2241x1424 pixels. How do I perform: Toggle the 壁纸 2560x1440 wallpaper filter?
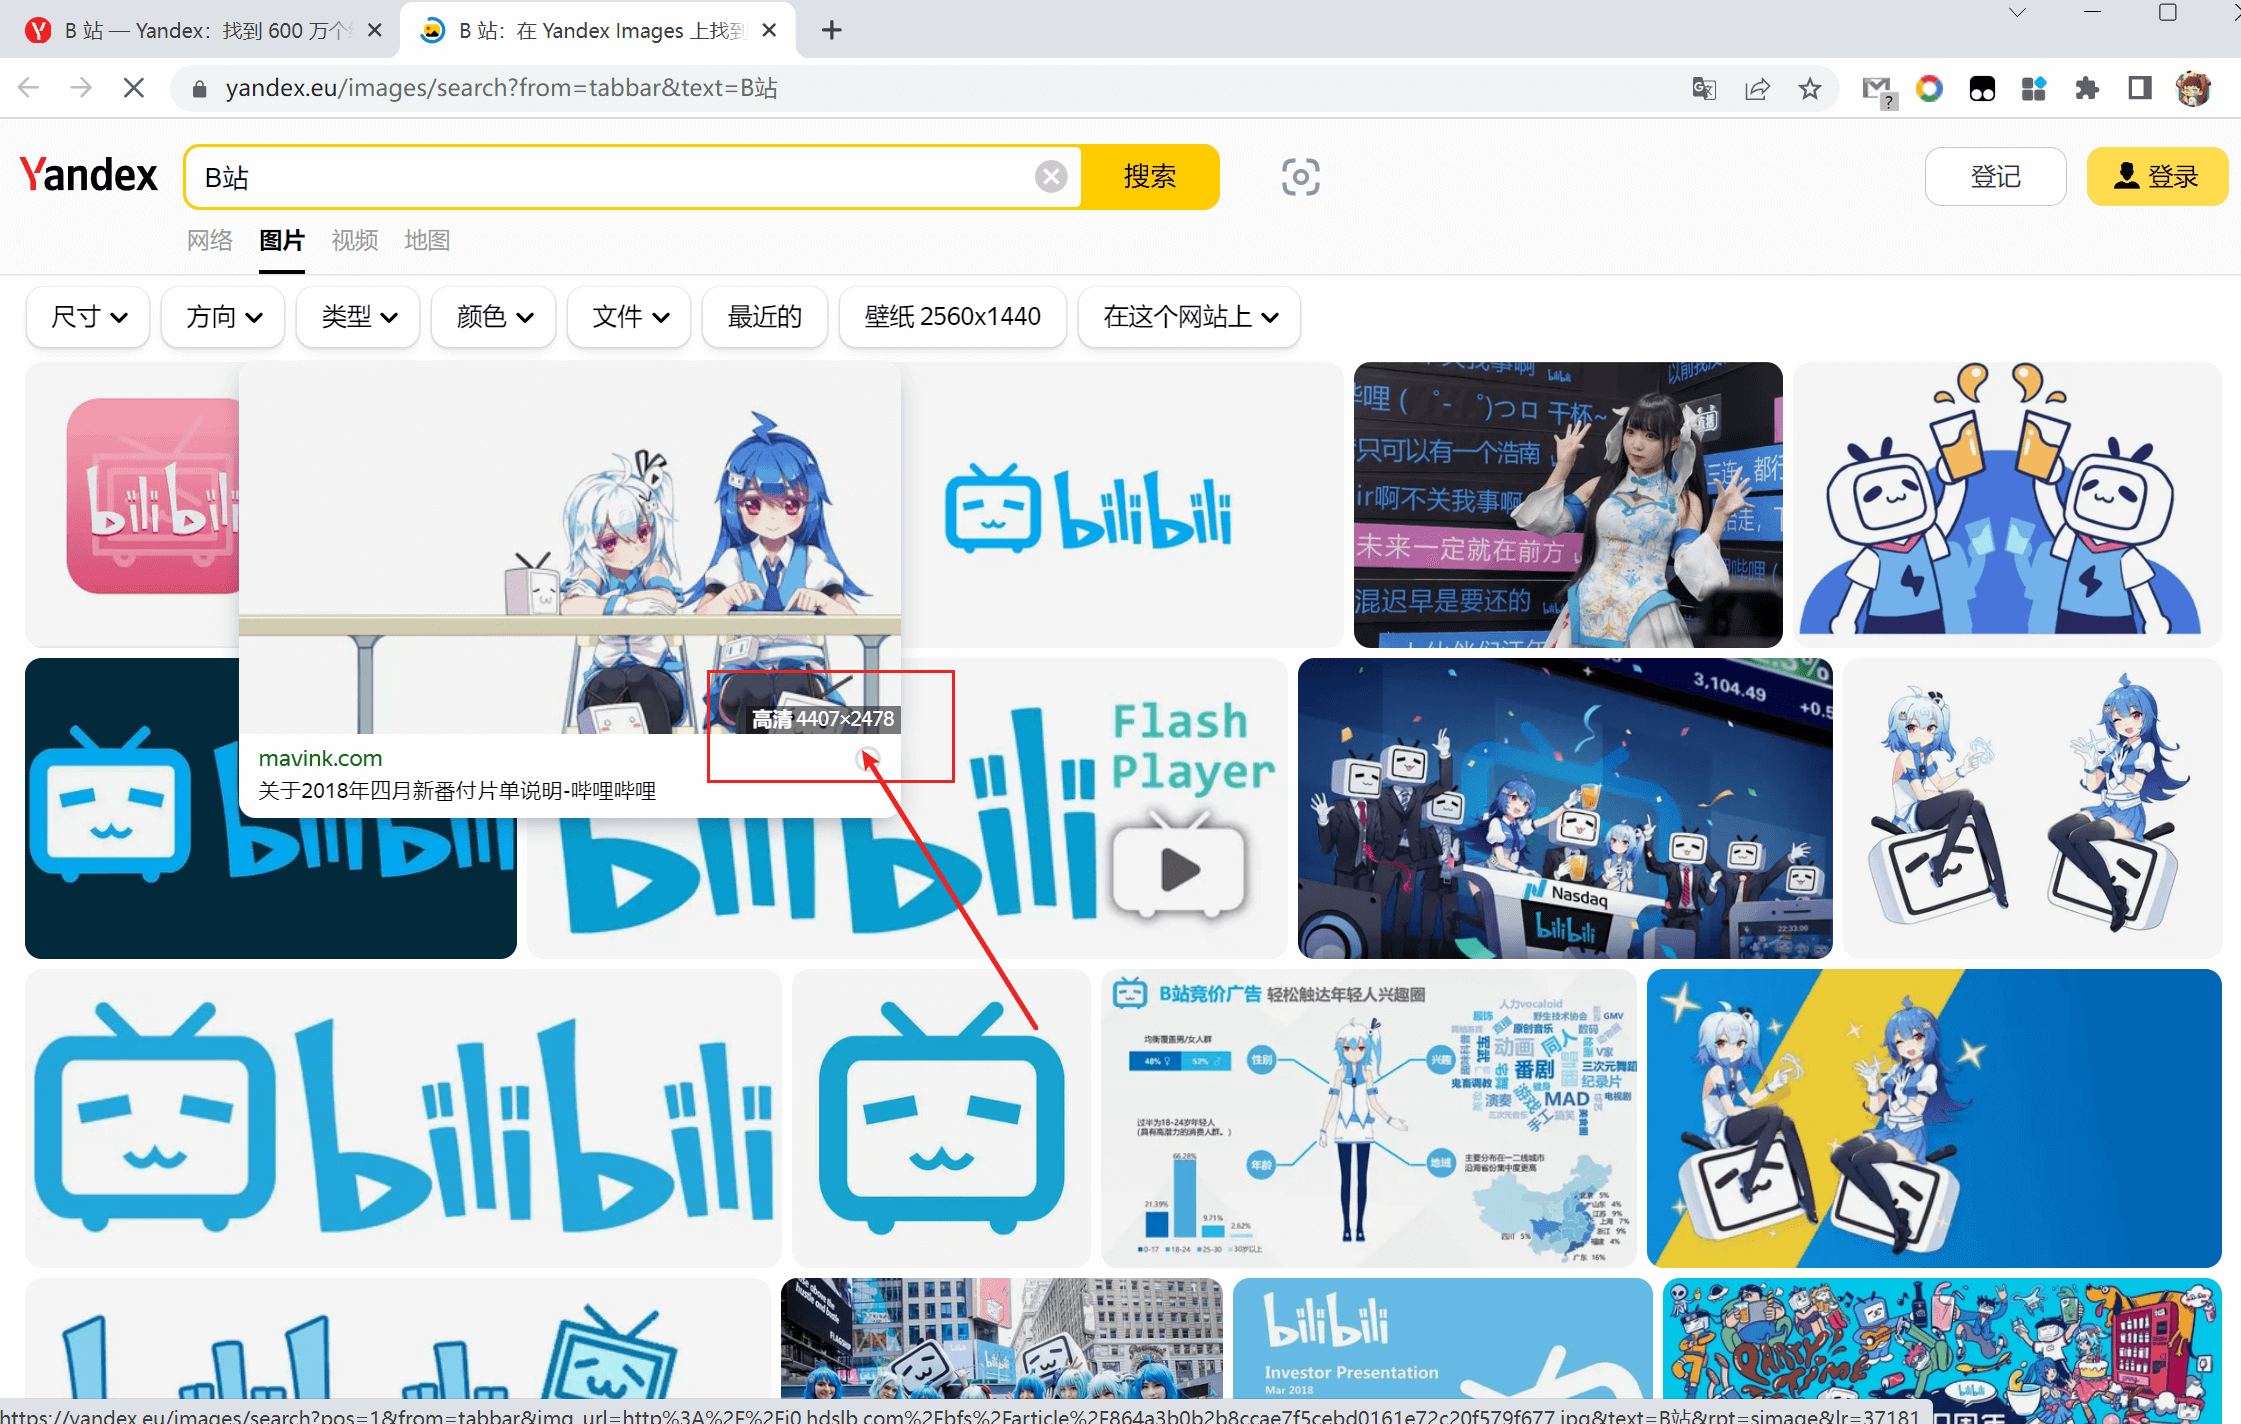(951, 316)
